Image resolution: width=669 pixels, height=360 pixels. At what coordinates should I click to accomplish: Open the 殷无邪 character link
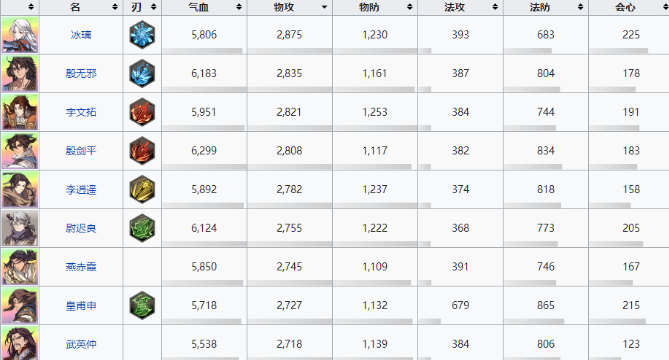click(81, 73)
